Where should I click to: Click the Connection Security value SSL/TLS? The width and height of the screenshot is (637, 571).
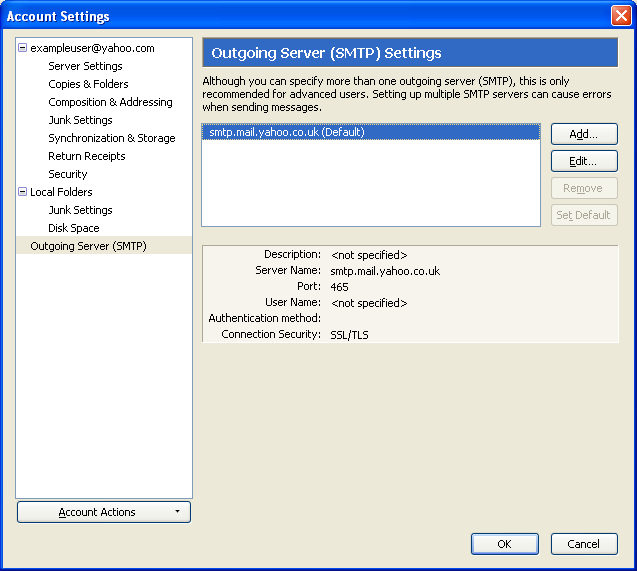[x=349, y=335]
